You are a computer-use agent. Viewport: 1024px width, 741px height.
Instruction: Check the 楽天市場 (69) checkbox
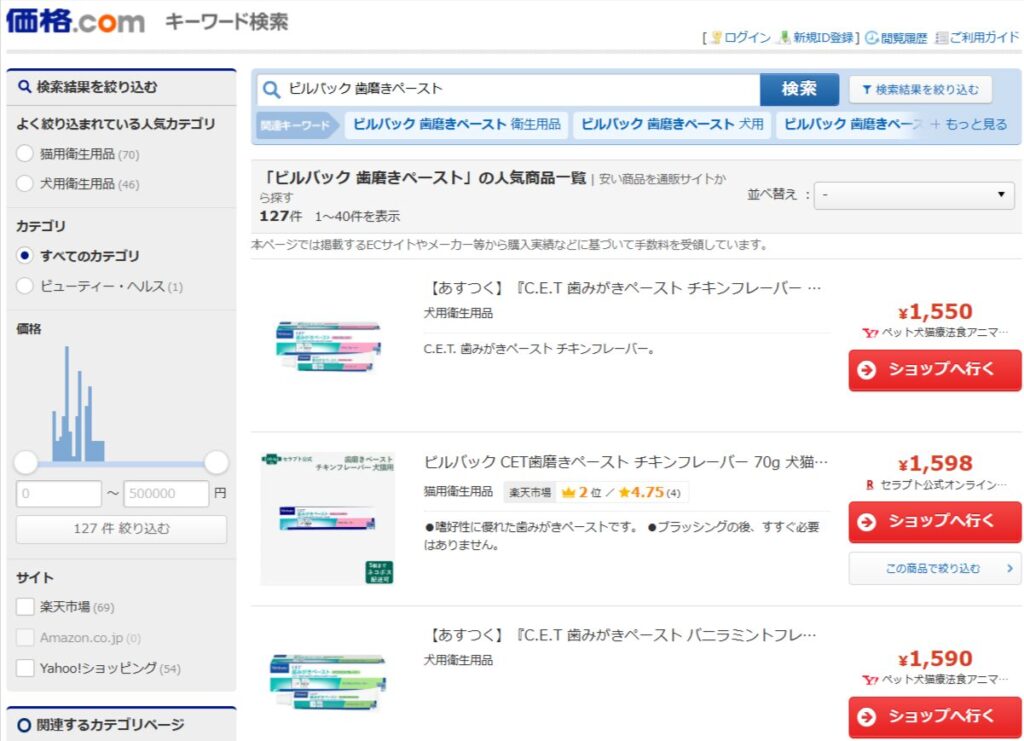click(x=25, y=607)
